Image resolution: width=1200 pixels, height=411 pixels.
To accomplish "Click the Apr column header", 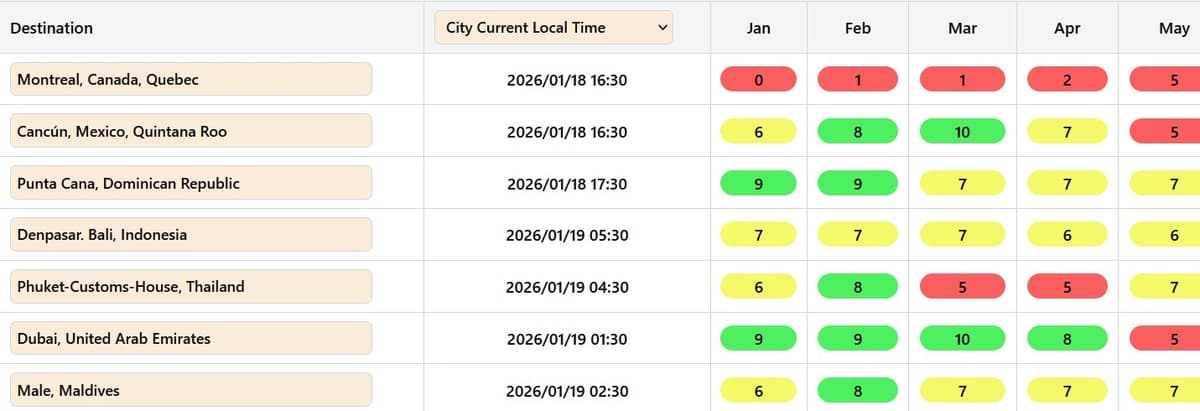I will (x=1067, y=28).
